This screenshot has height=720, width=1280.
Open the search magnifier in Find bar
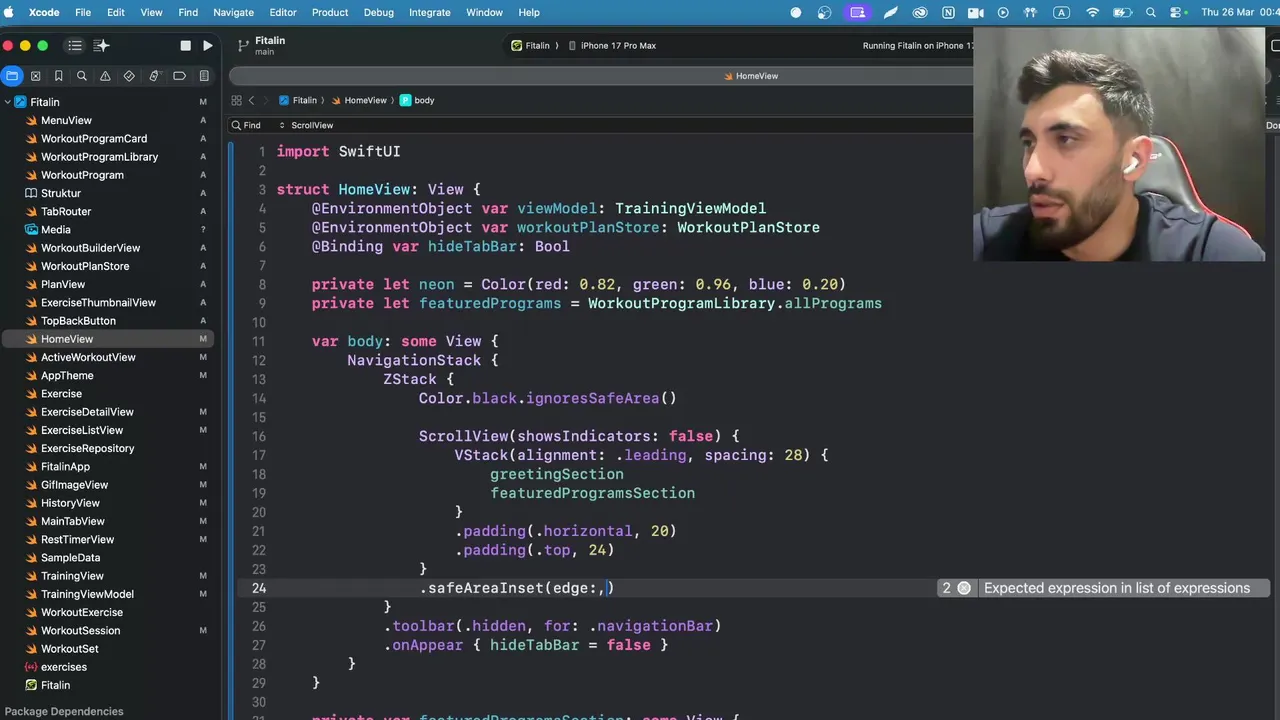pos(236,125)
